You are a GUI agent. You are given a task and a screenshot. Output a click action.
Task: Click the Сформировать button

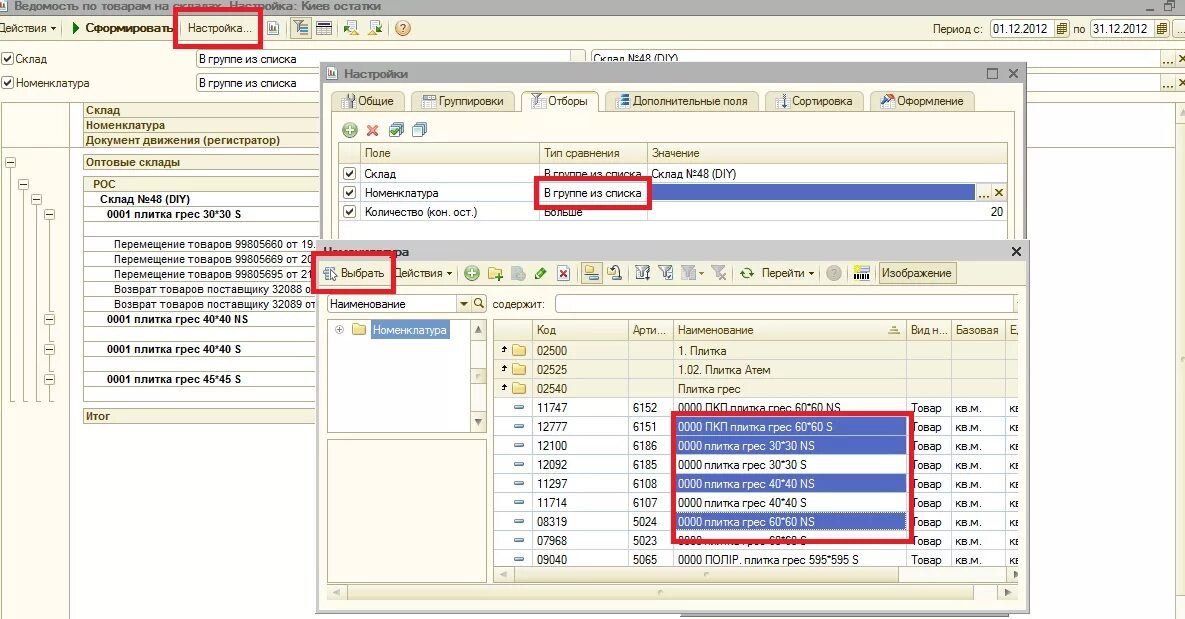[x=121, y=28]
